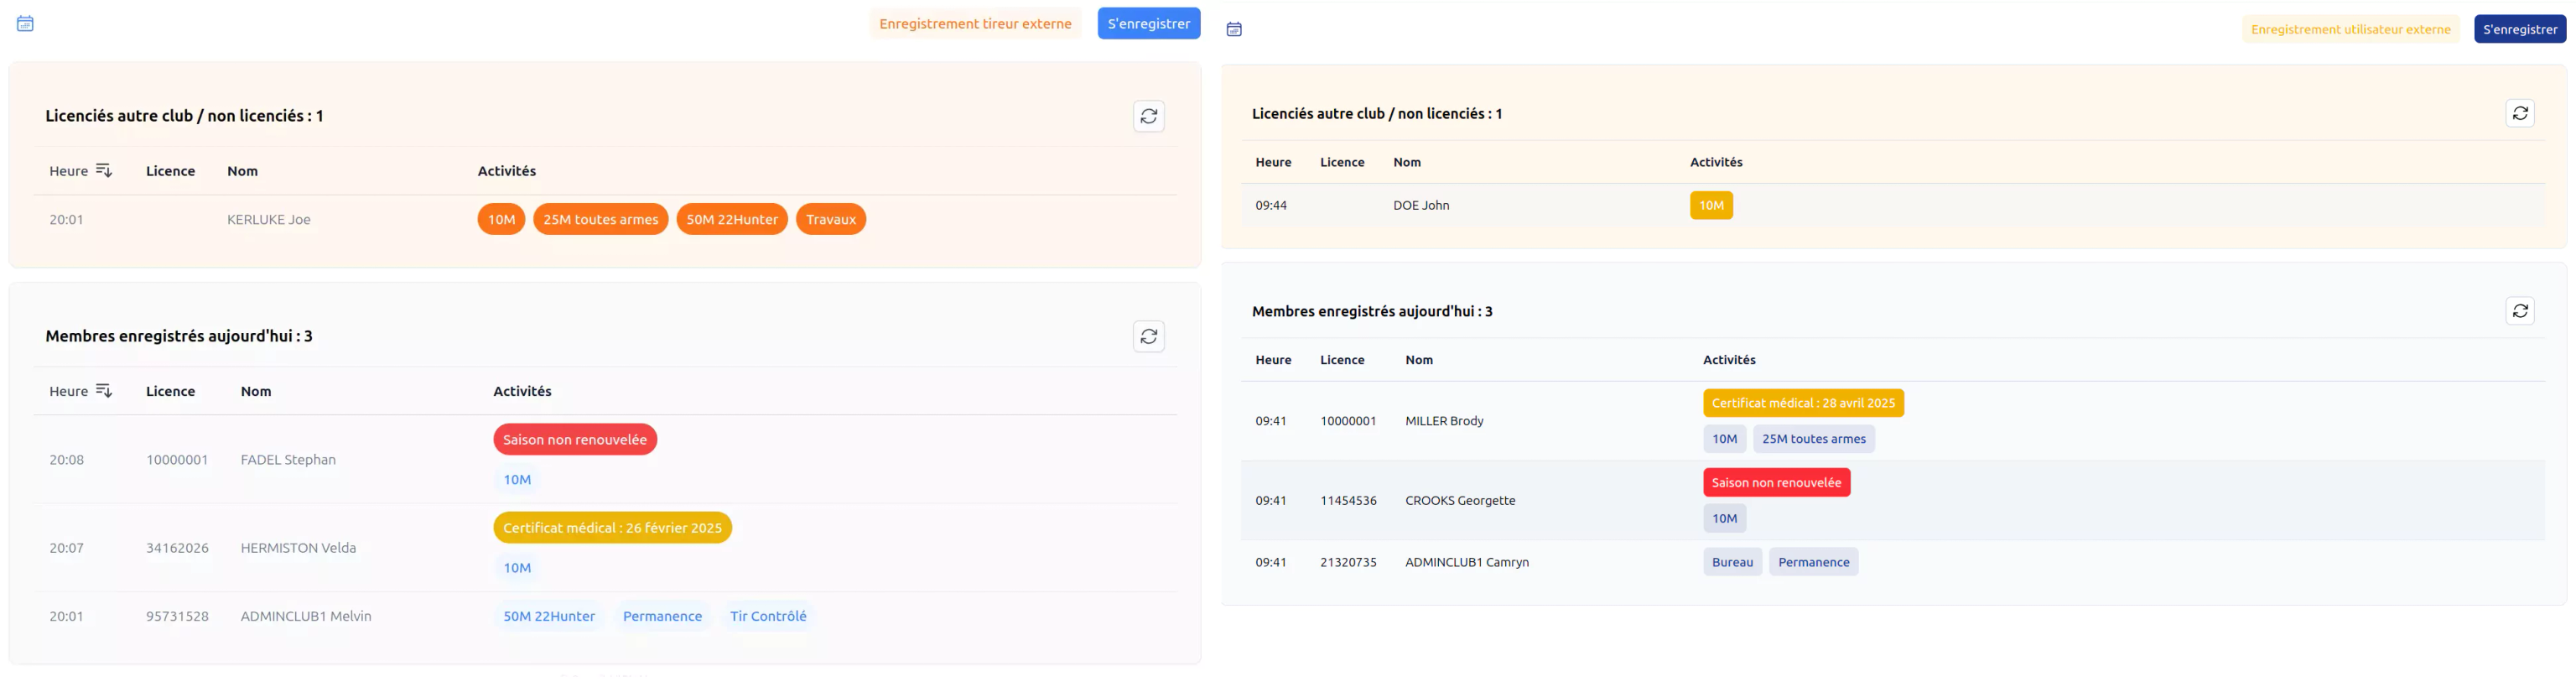Refresh right panel's members registered list
Image resolution: width=2576 pixels, height=682 pixels.
click(2520, 311)
